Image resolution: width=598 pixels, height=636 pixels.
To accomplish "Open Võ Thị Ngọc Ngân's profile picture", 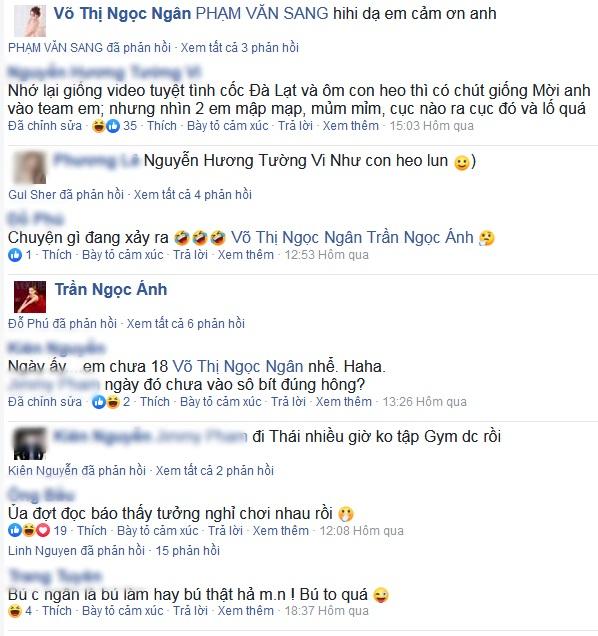I will click(30, 21).
